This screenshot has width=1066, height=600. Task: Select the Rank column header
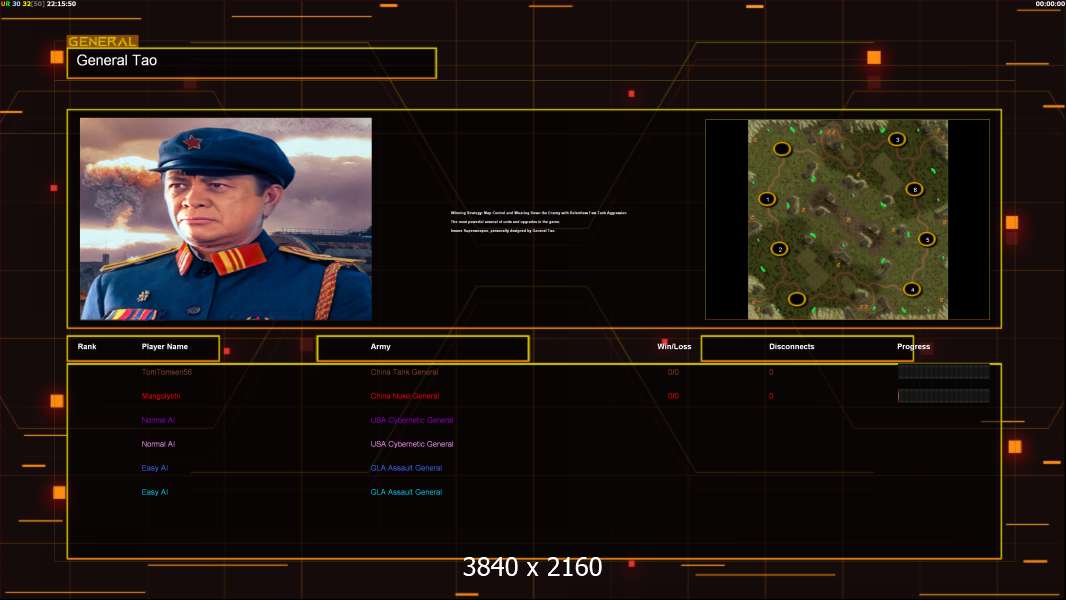point(87,347)
